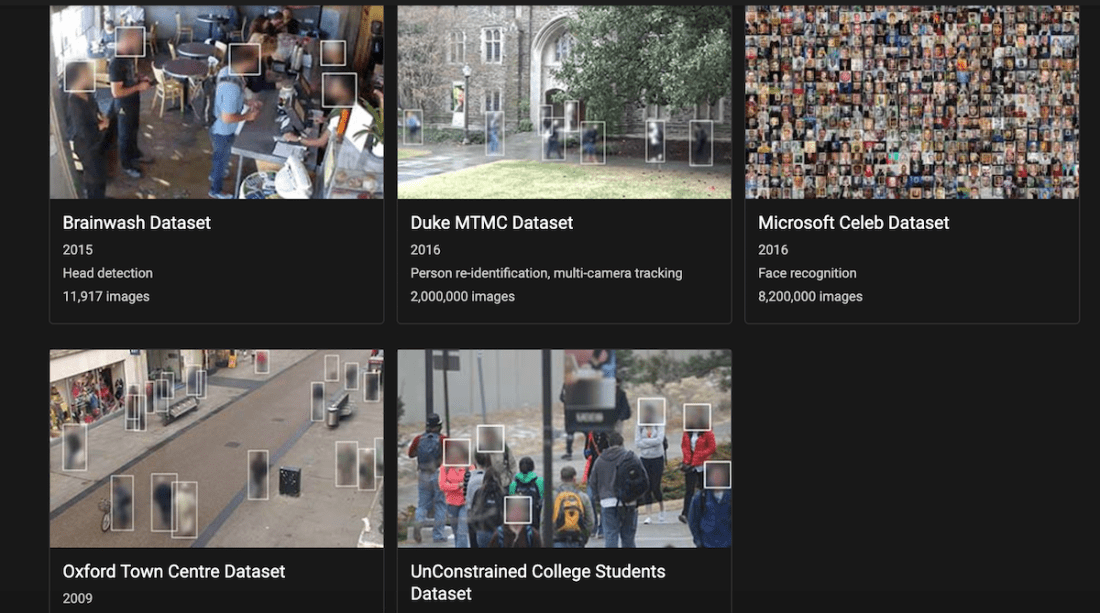Select the year 2009 under Oxford Town Centre
Screen dimensions: 1100x613
click(78, 598)
